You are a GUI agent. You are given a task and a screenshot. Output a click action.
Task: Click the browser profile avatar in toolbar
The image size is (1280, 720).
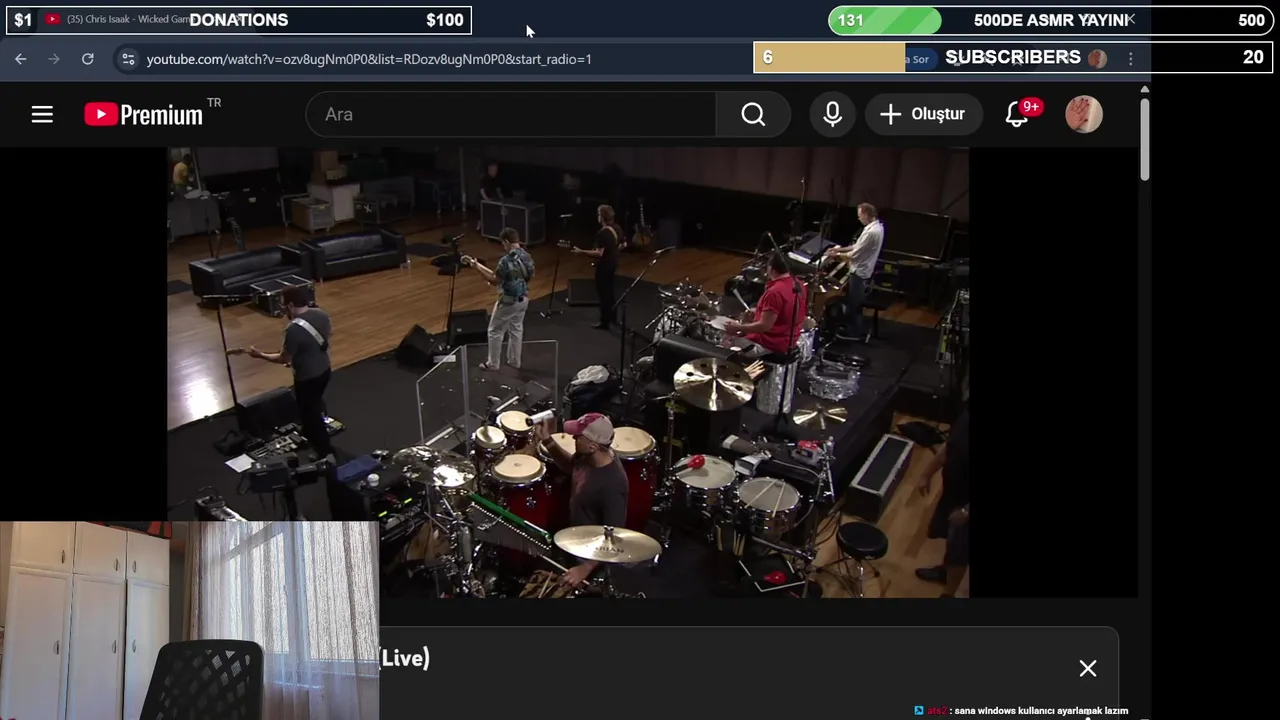pyautogui.click(x=1097, y=58)
